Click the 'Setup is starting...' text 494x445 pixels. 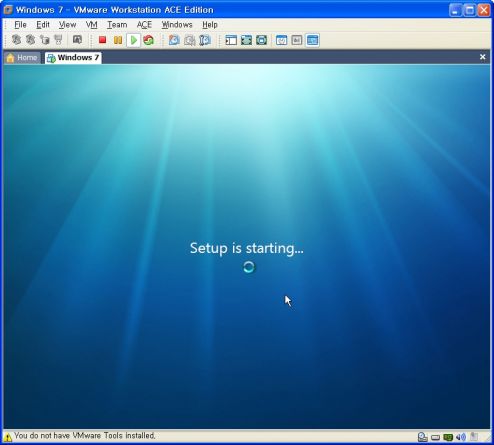point(247,248)
